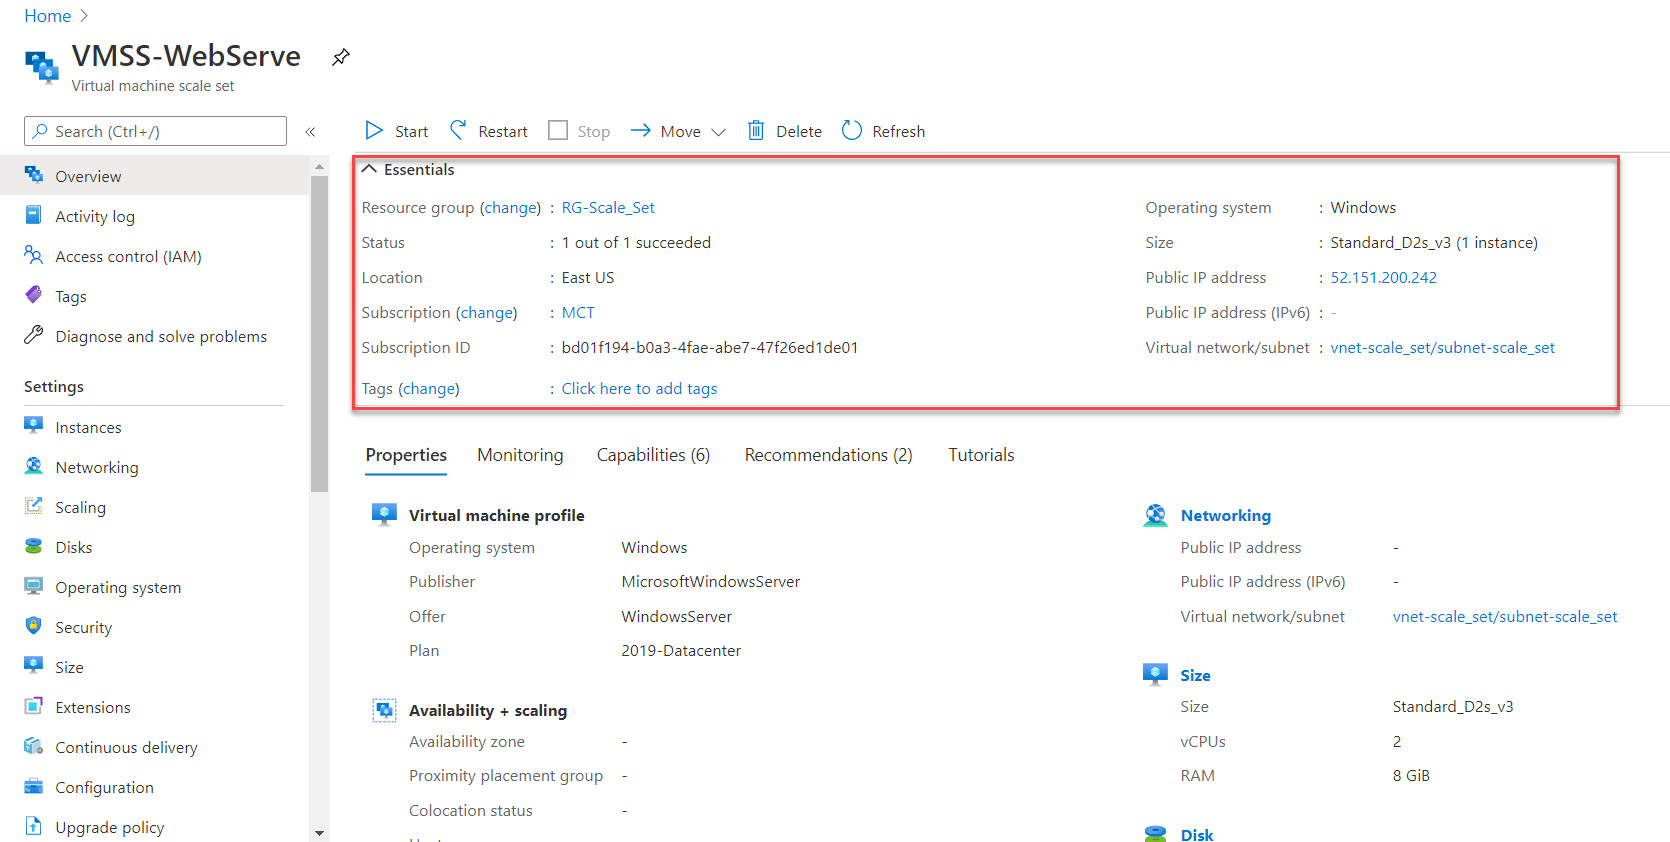
Task: Click the Restart icon in toolbar
Action: (x=458, y=130)
